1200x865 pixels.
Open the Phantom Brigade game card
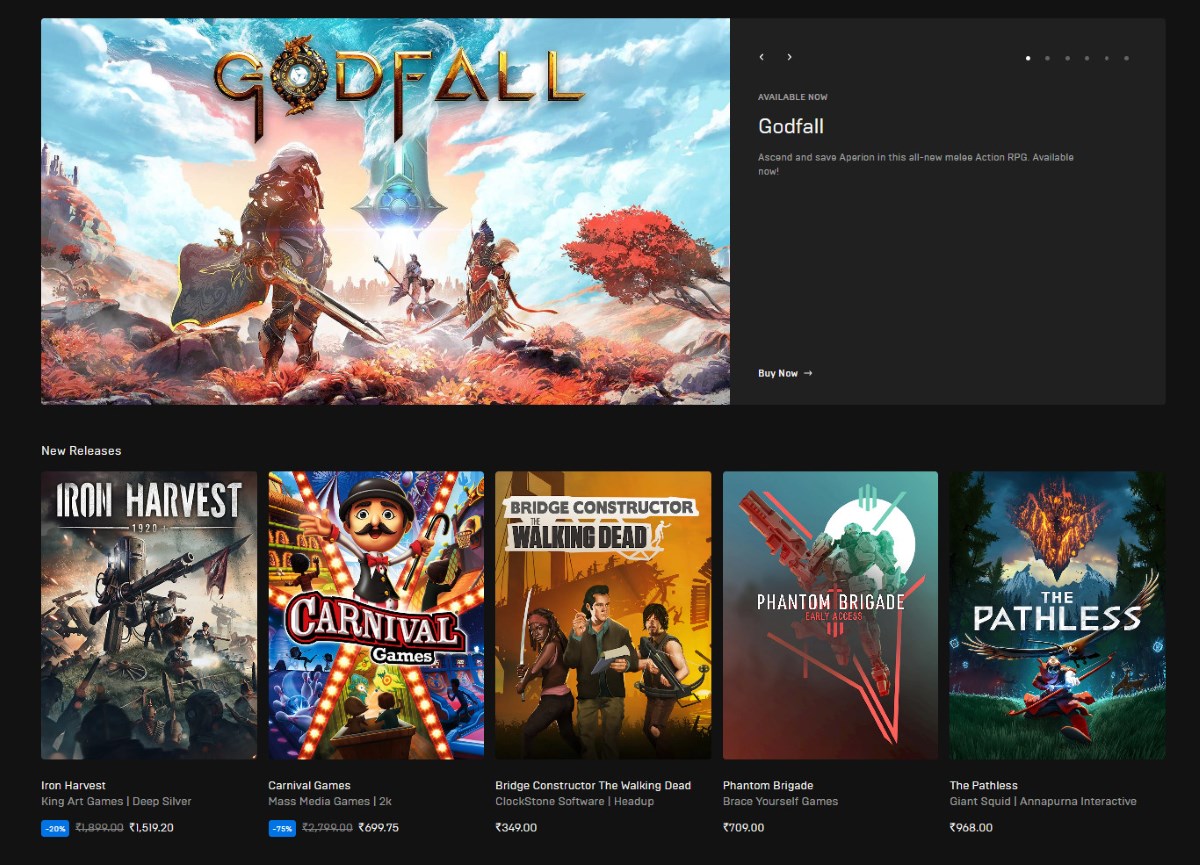point(830,614)
